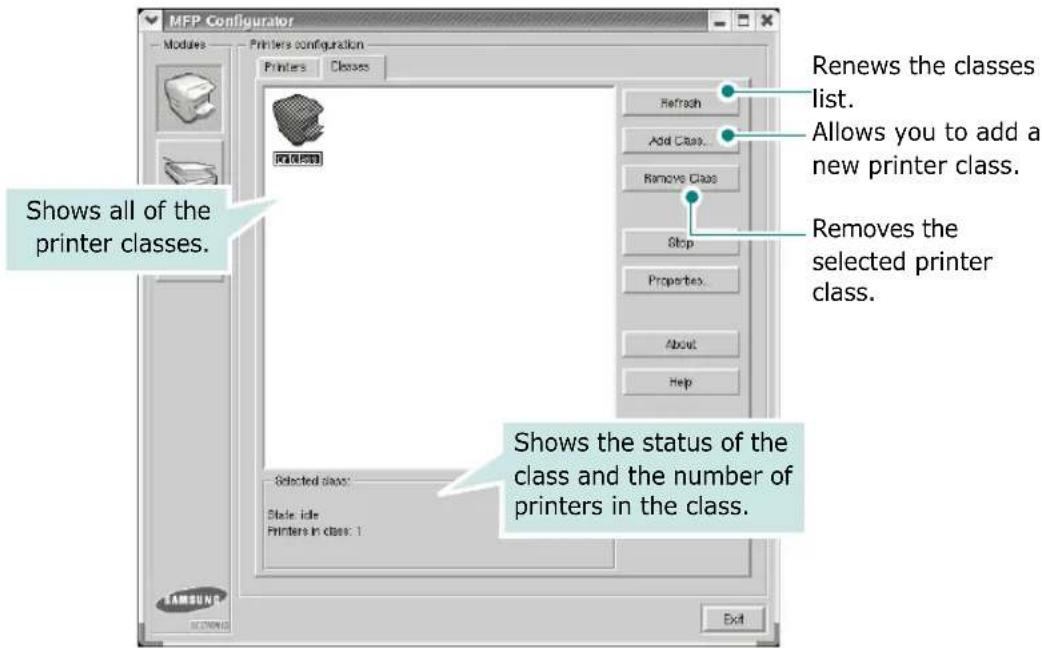Click the 'Printers in class: 1' text
The width and height of the screenshot is (1042, 648).
click(314, 531)
